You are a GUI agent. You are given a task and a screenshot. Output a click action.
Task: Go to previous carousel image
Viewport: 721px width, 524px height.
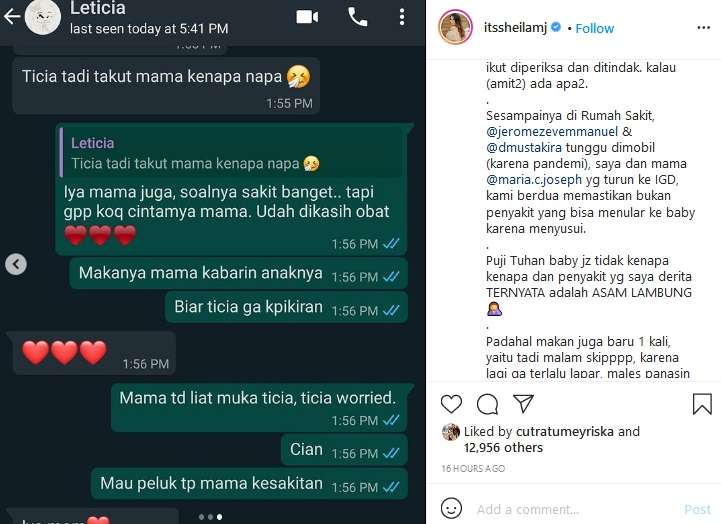click(16, 264)
